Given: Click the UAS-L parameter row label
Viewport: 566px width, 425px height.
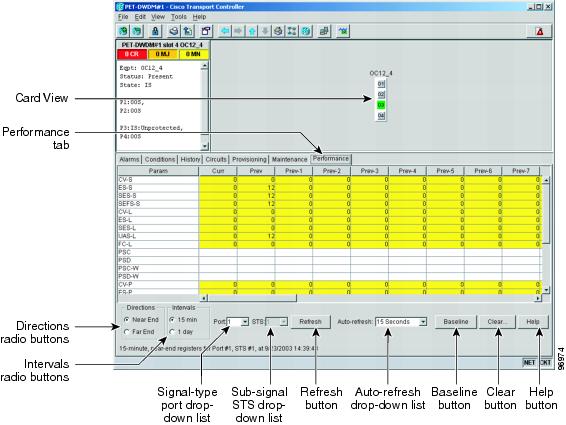Looking at the screenshot, I should pos(158,236).
